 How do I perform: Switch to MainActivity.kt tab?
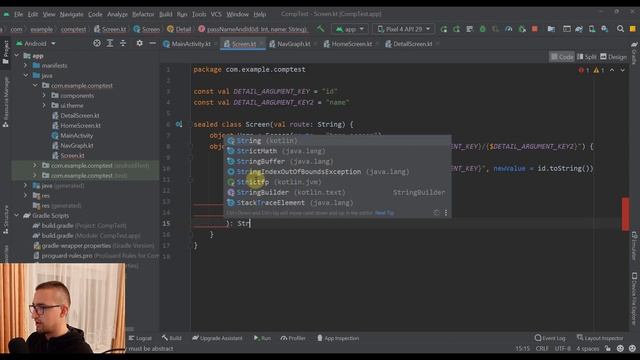pyautogui.click(x=187, y=44)
